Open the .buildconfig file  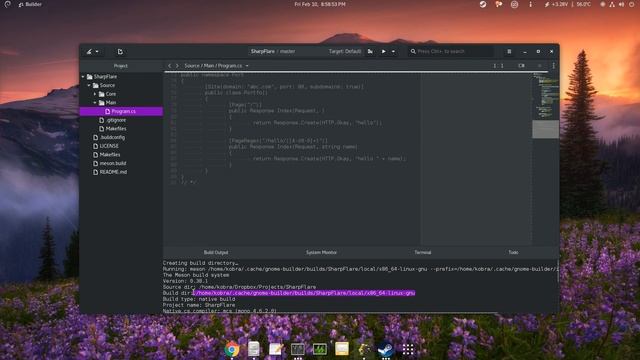pos(109,137)
